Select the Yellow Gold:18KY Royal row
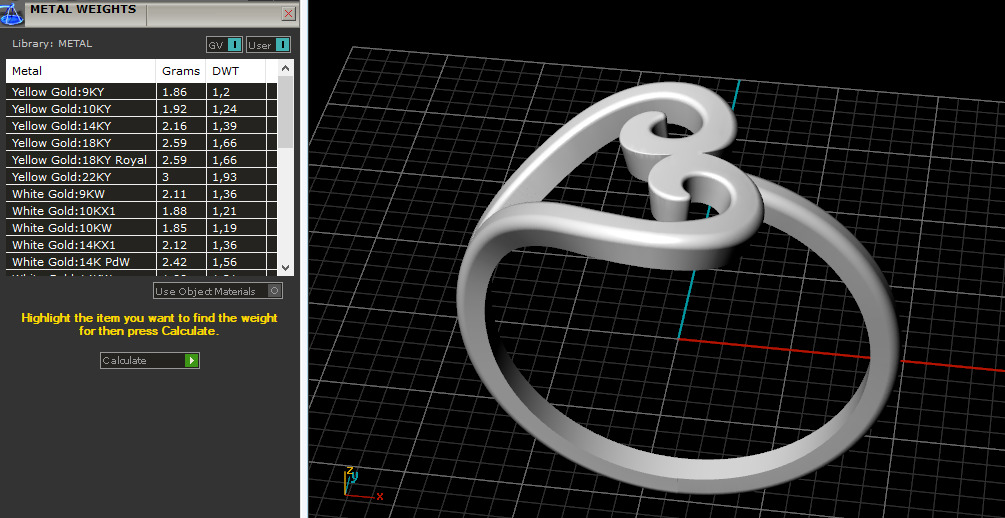Screen dimensions: 1005x518 click(x=142, y=160)
